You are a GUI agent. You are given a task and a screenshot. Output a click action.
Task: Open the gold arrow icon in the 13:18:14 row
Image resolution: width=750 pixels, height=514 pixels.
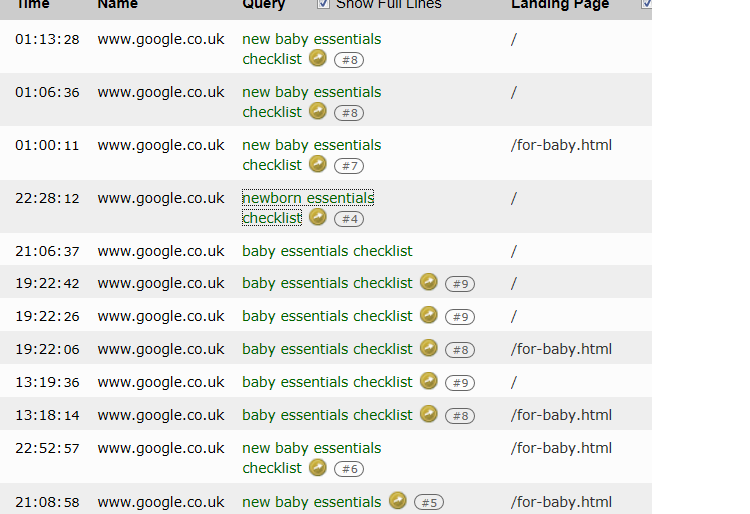pyautogui.click(x=429, y=414)
